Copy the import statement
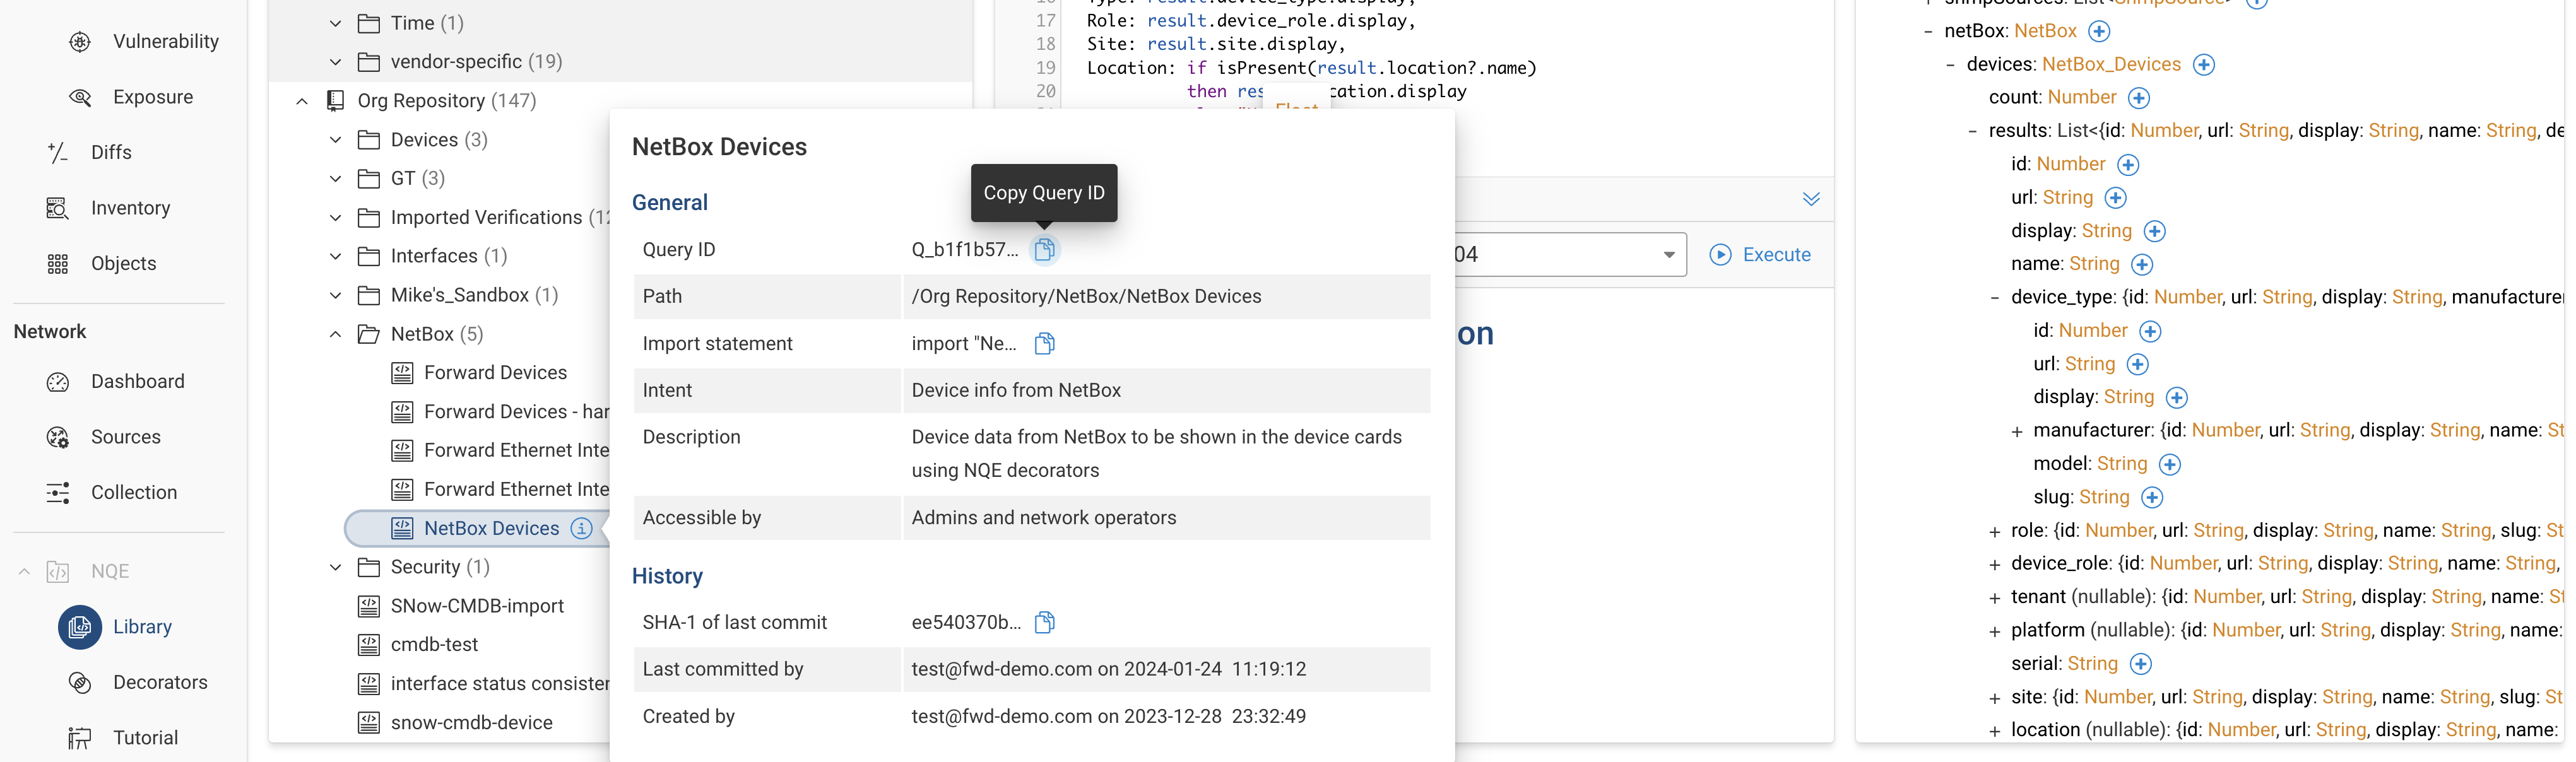This screenshot has height=762, width=2576. point(1044,343)
